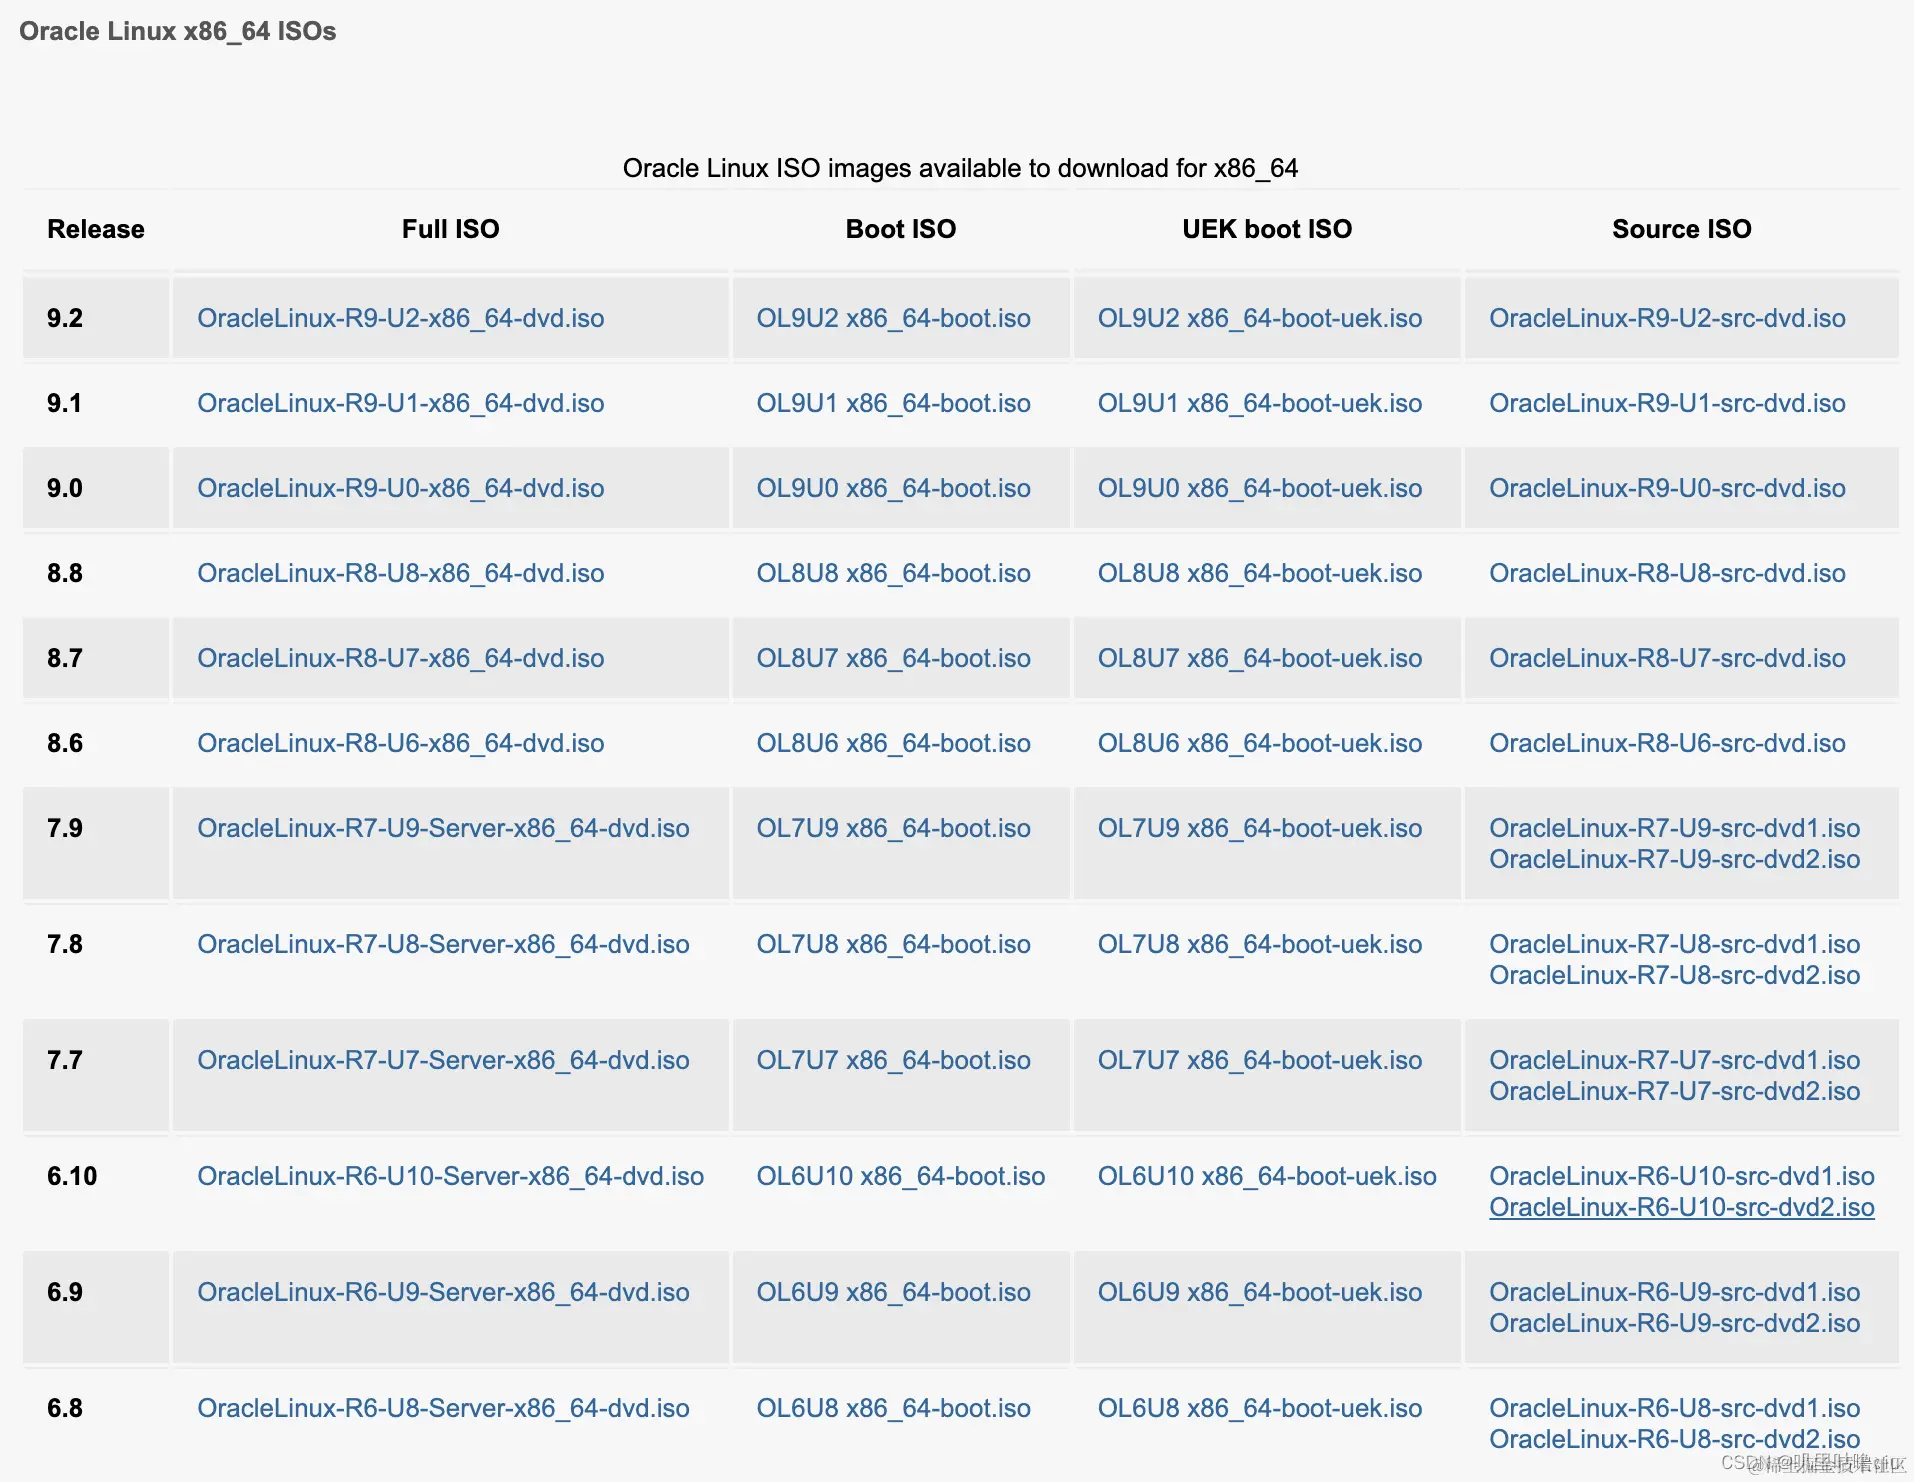Select the 9.2 release cell
Viewport: 1914px width, 1482px height.
point(96,318)
